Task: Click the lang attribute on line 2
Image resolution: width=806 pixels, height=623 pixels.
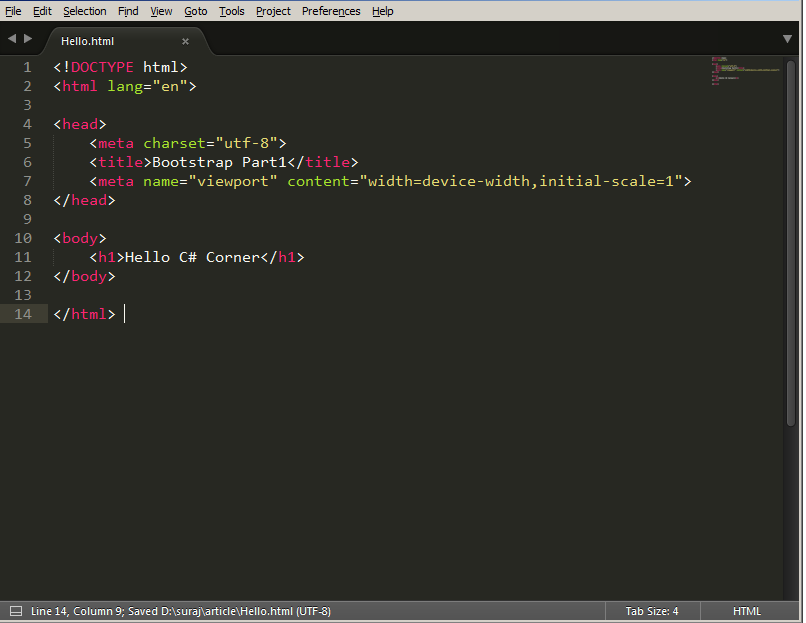Action: tap(125, 86)
